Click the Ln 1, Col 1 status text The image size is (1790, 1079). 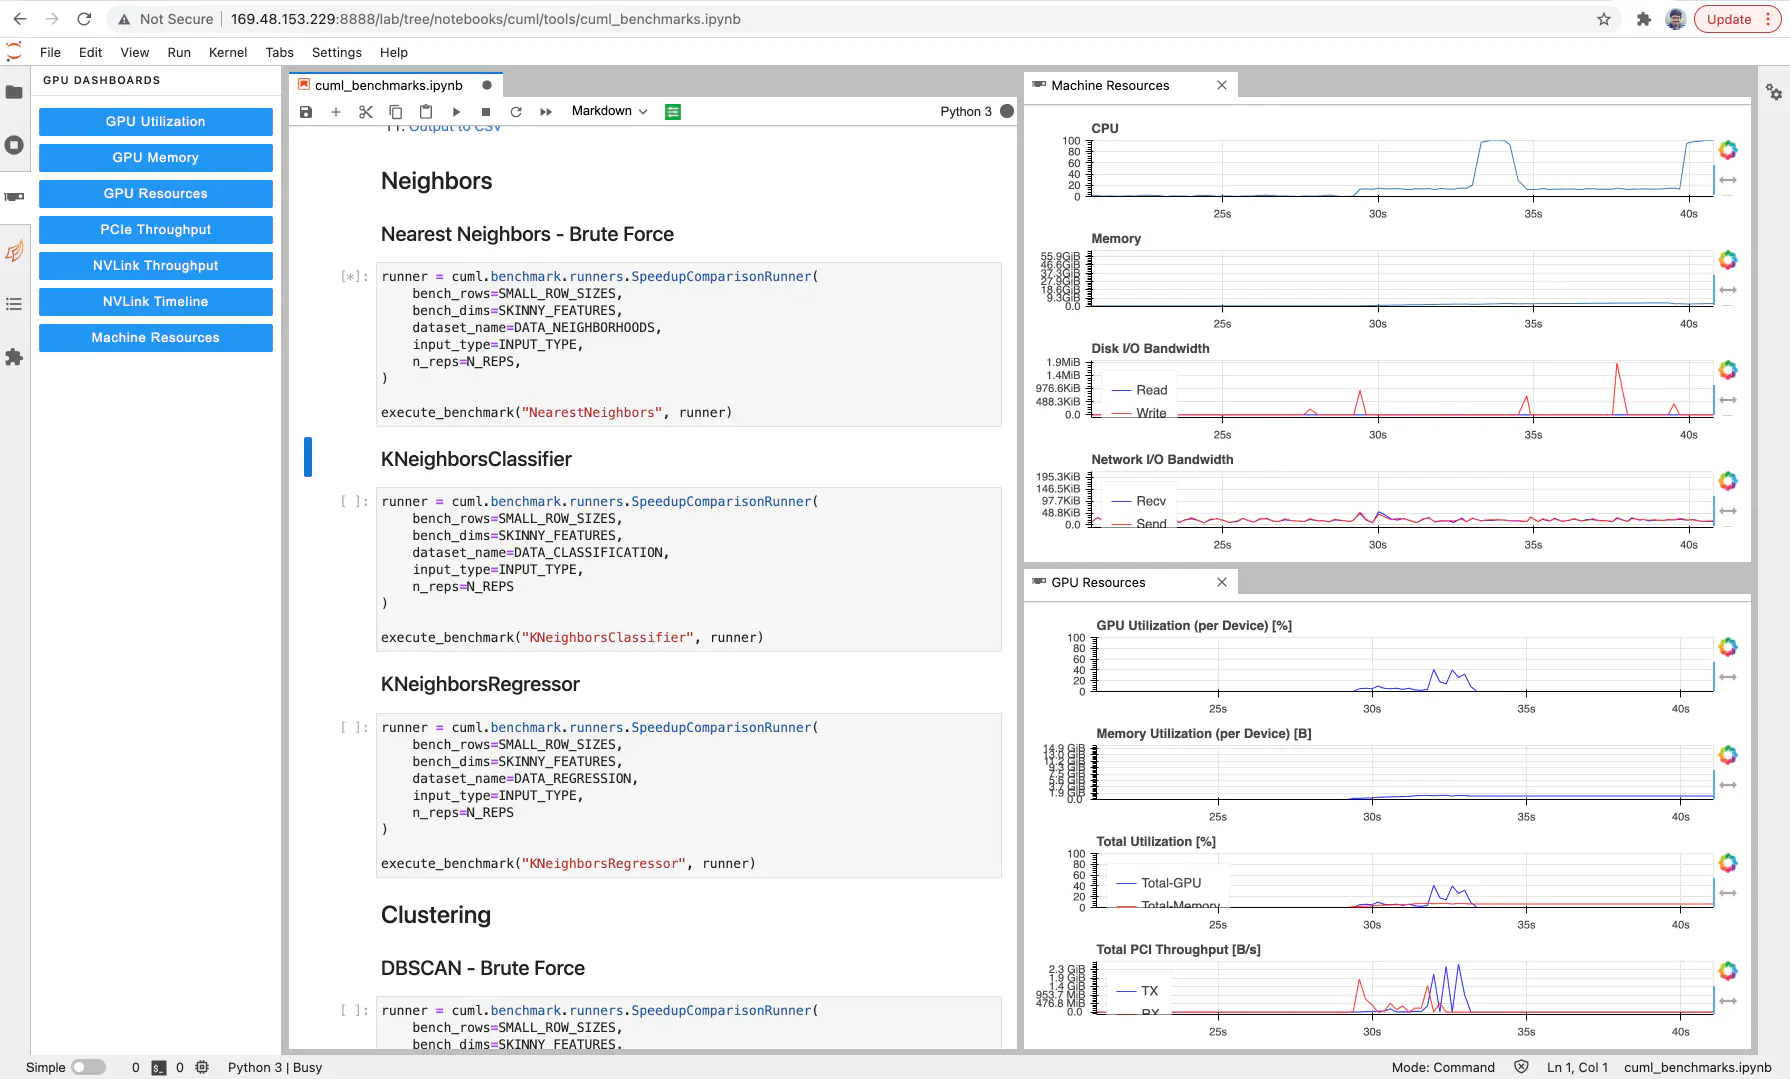click(1577, 1068)
